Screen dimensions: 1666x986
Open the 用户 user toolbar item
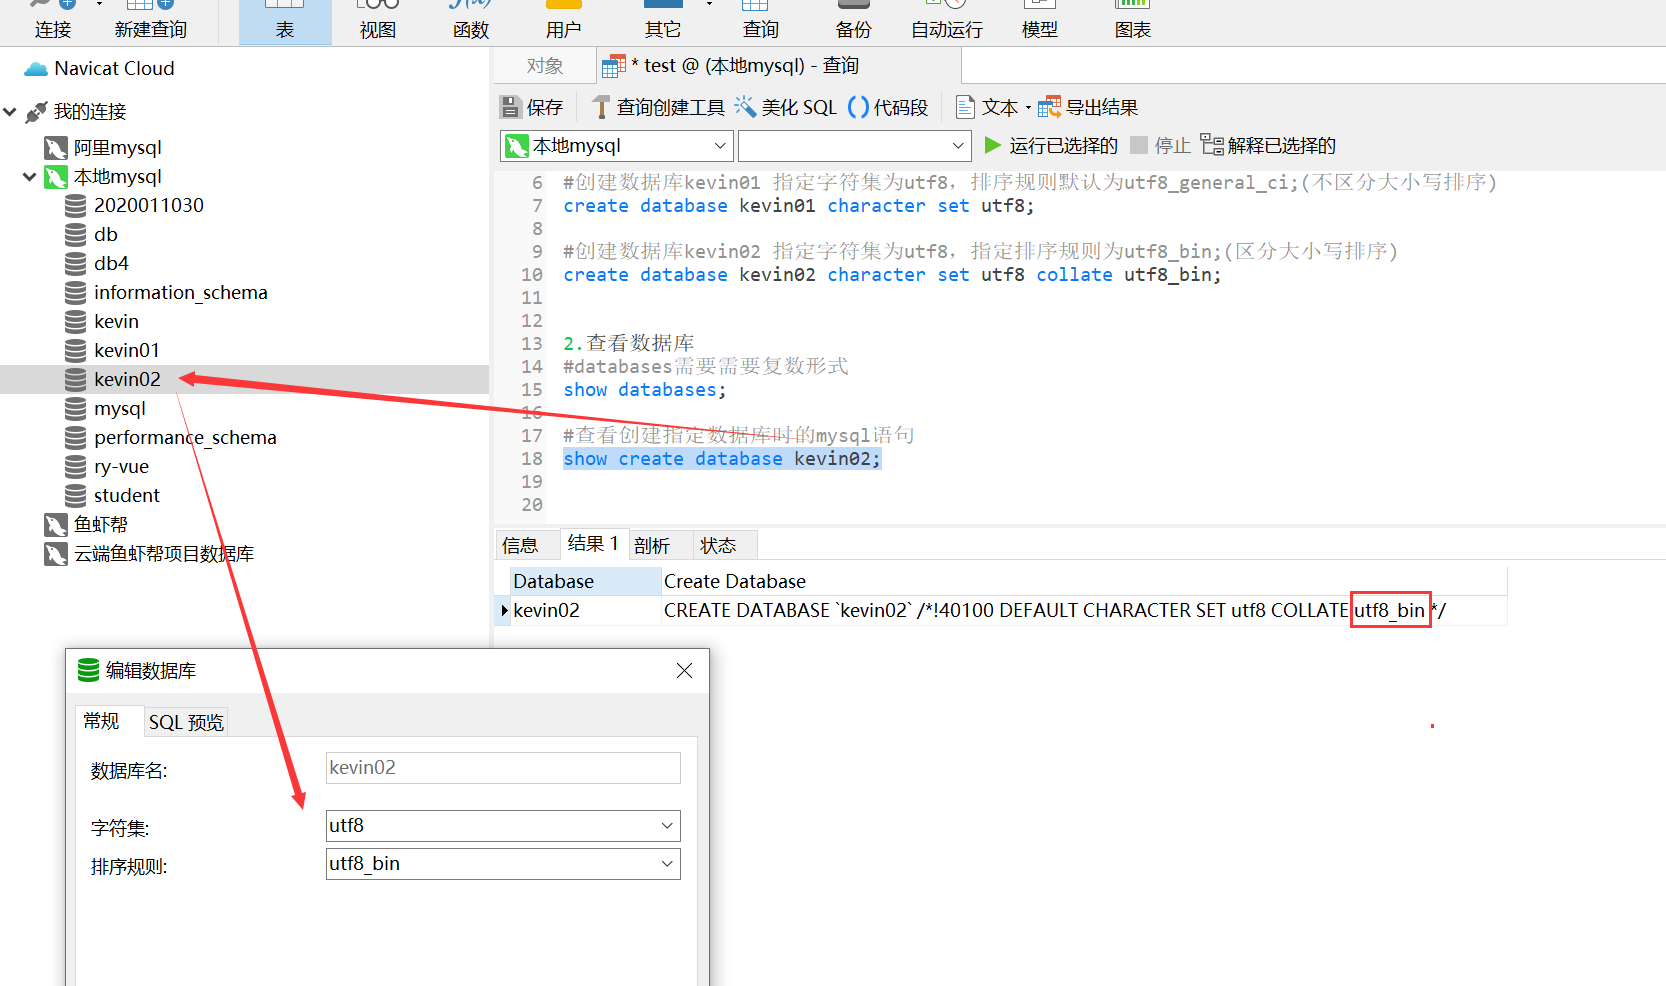563,20
